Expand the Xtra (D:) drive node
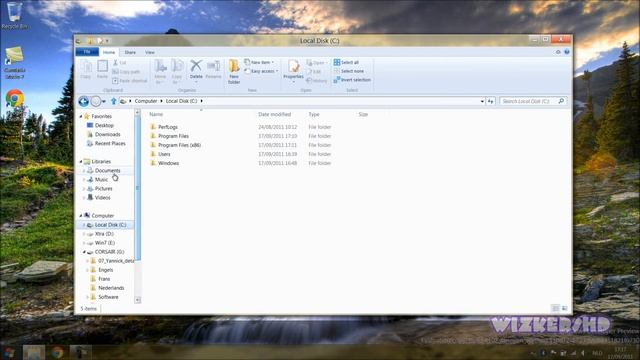This screenshot has width=640, height=360. pyautogui.click(x=84, y=234)
